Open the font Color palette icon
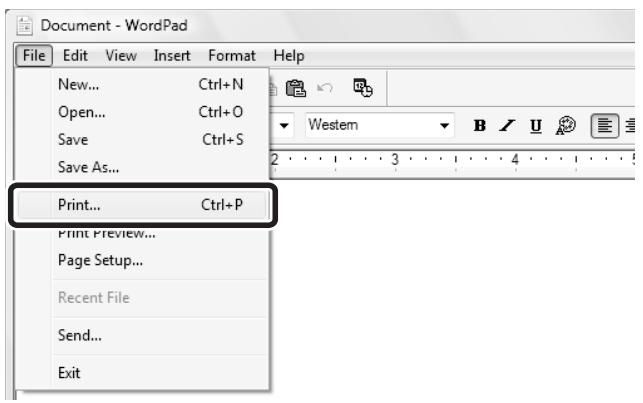The width and height of the screenshot is (643, 403). (565, 125)
